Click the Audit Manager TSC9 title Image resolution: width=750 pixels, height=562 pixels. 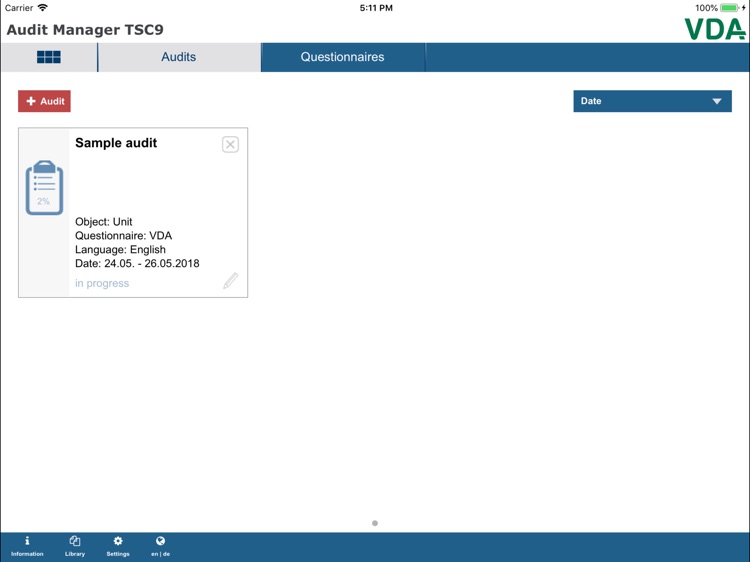pyautogui.click(x=85, y=30)
